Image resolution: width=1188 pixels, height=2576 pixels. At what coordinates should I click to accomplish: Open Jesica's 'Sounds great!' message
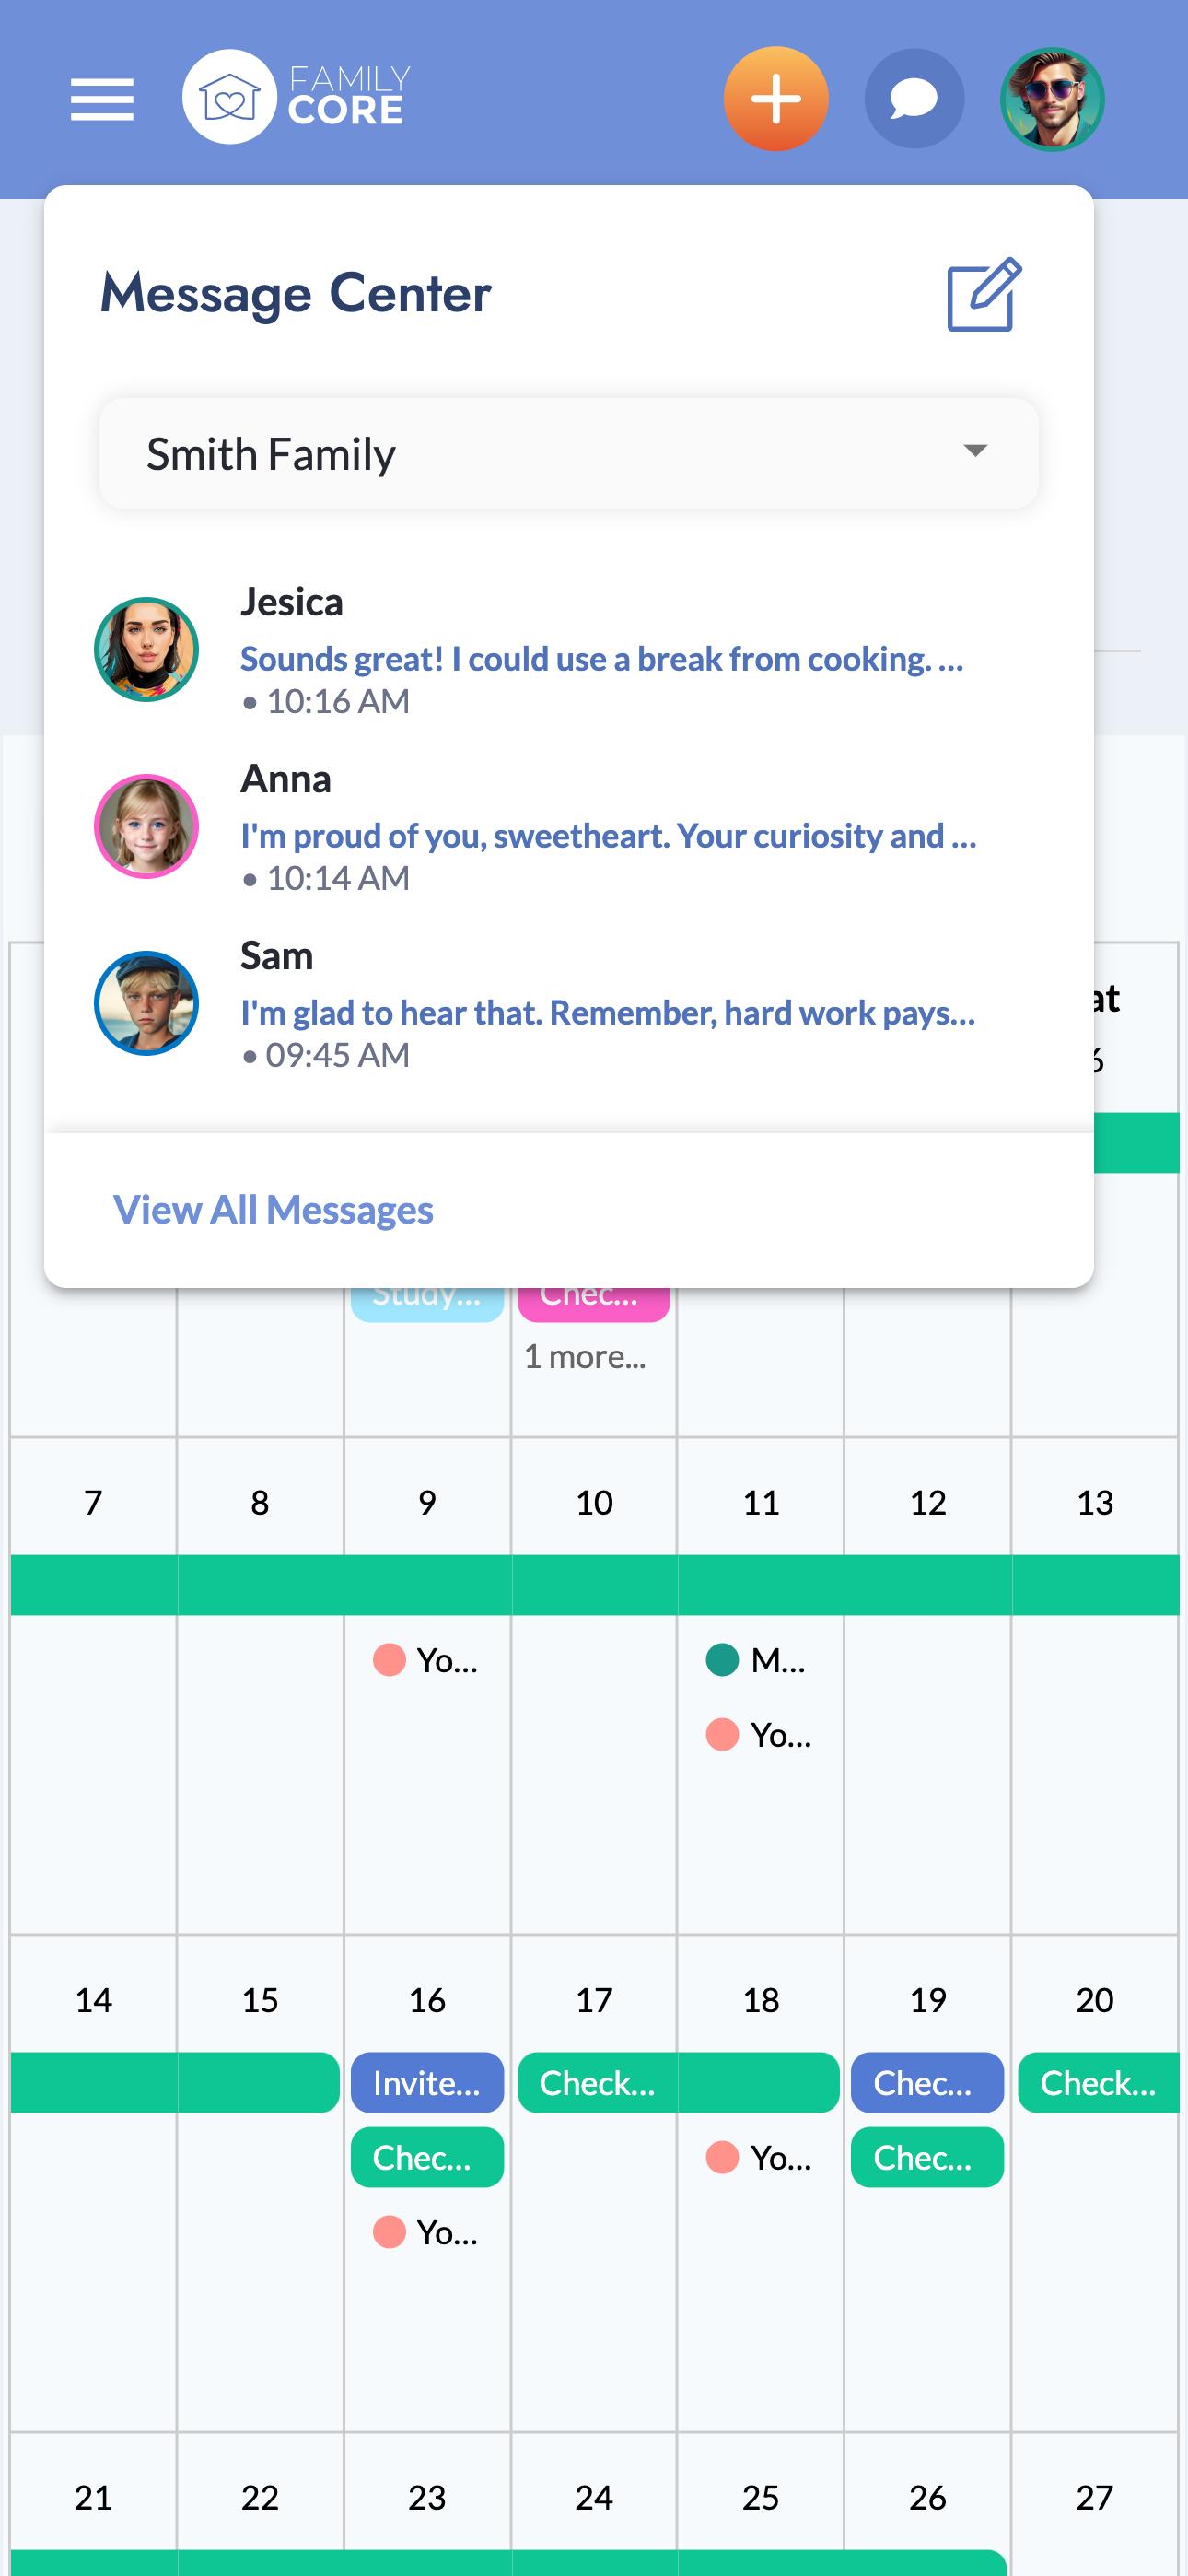pos(602,659)
